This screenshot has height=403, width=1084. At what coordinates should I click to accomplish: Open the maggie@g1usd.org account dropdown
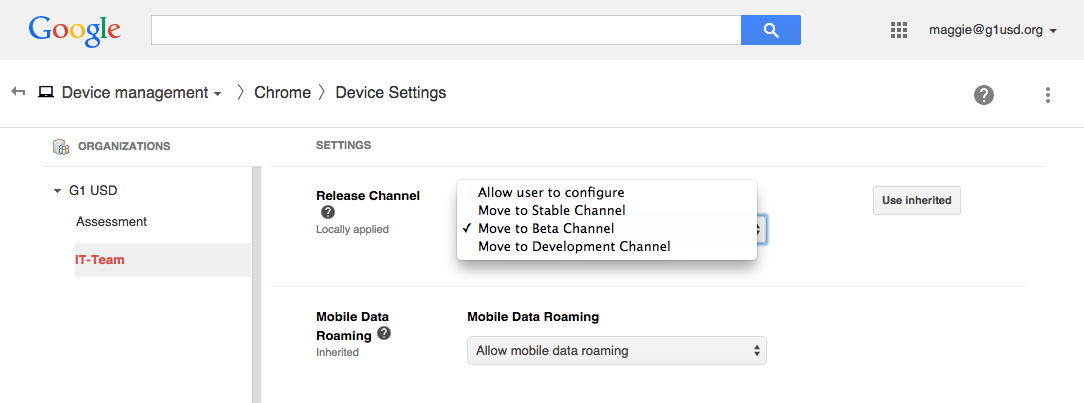(x=993, y=31)
